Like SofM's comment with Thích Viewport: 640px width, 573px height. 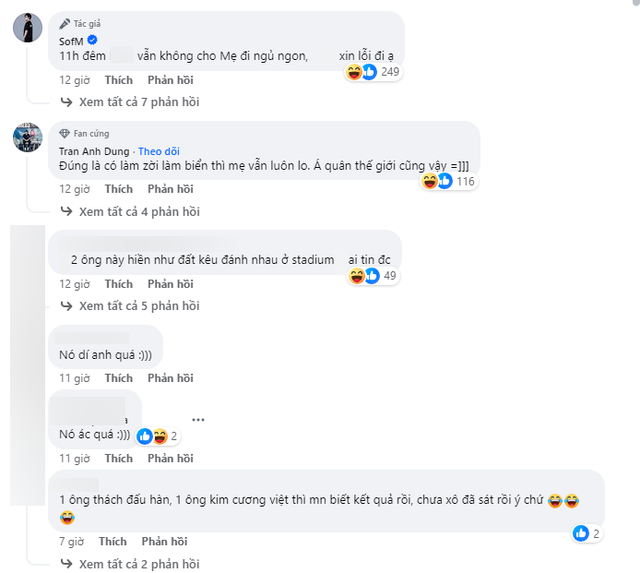118,79
